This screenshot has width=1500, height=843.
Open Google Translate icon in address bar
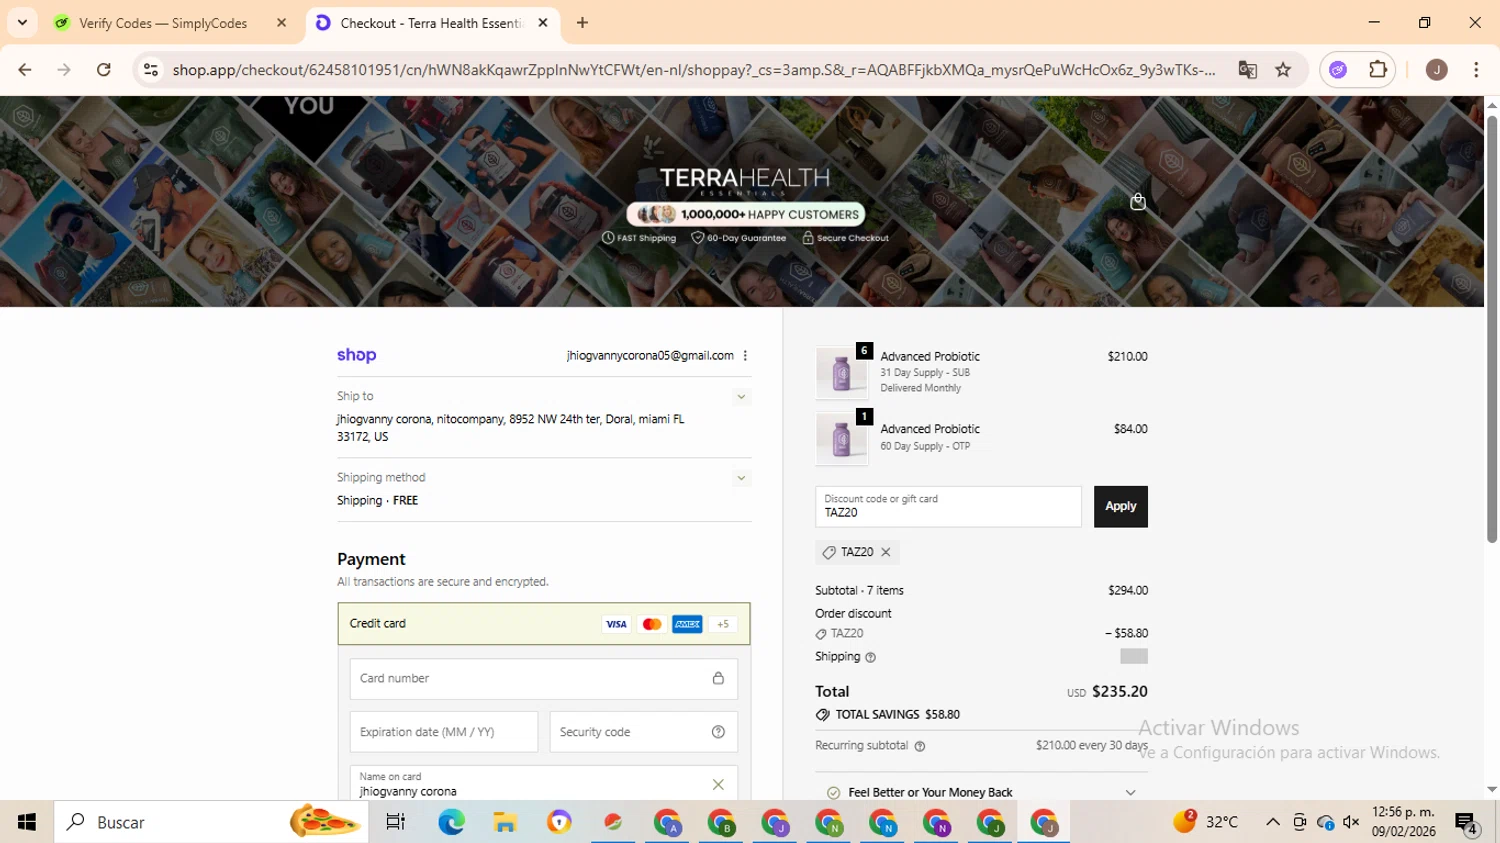[x=1247, y=69]
